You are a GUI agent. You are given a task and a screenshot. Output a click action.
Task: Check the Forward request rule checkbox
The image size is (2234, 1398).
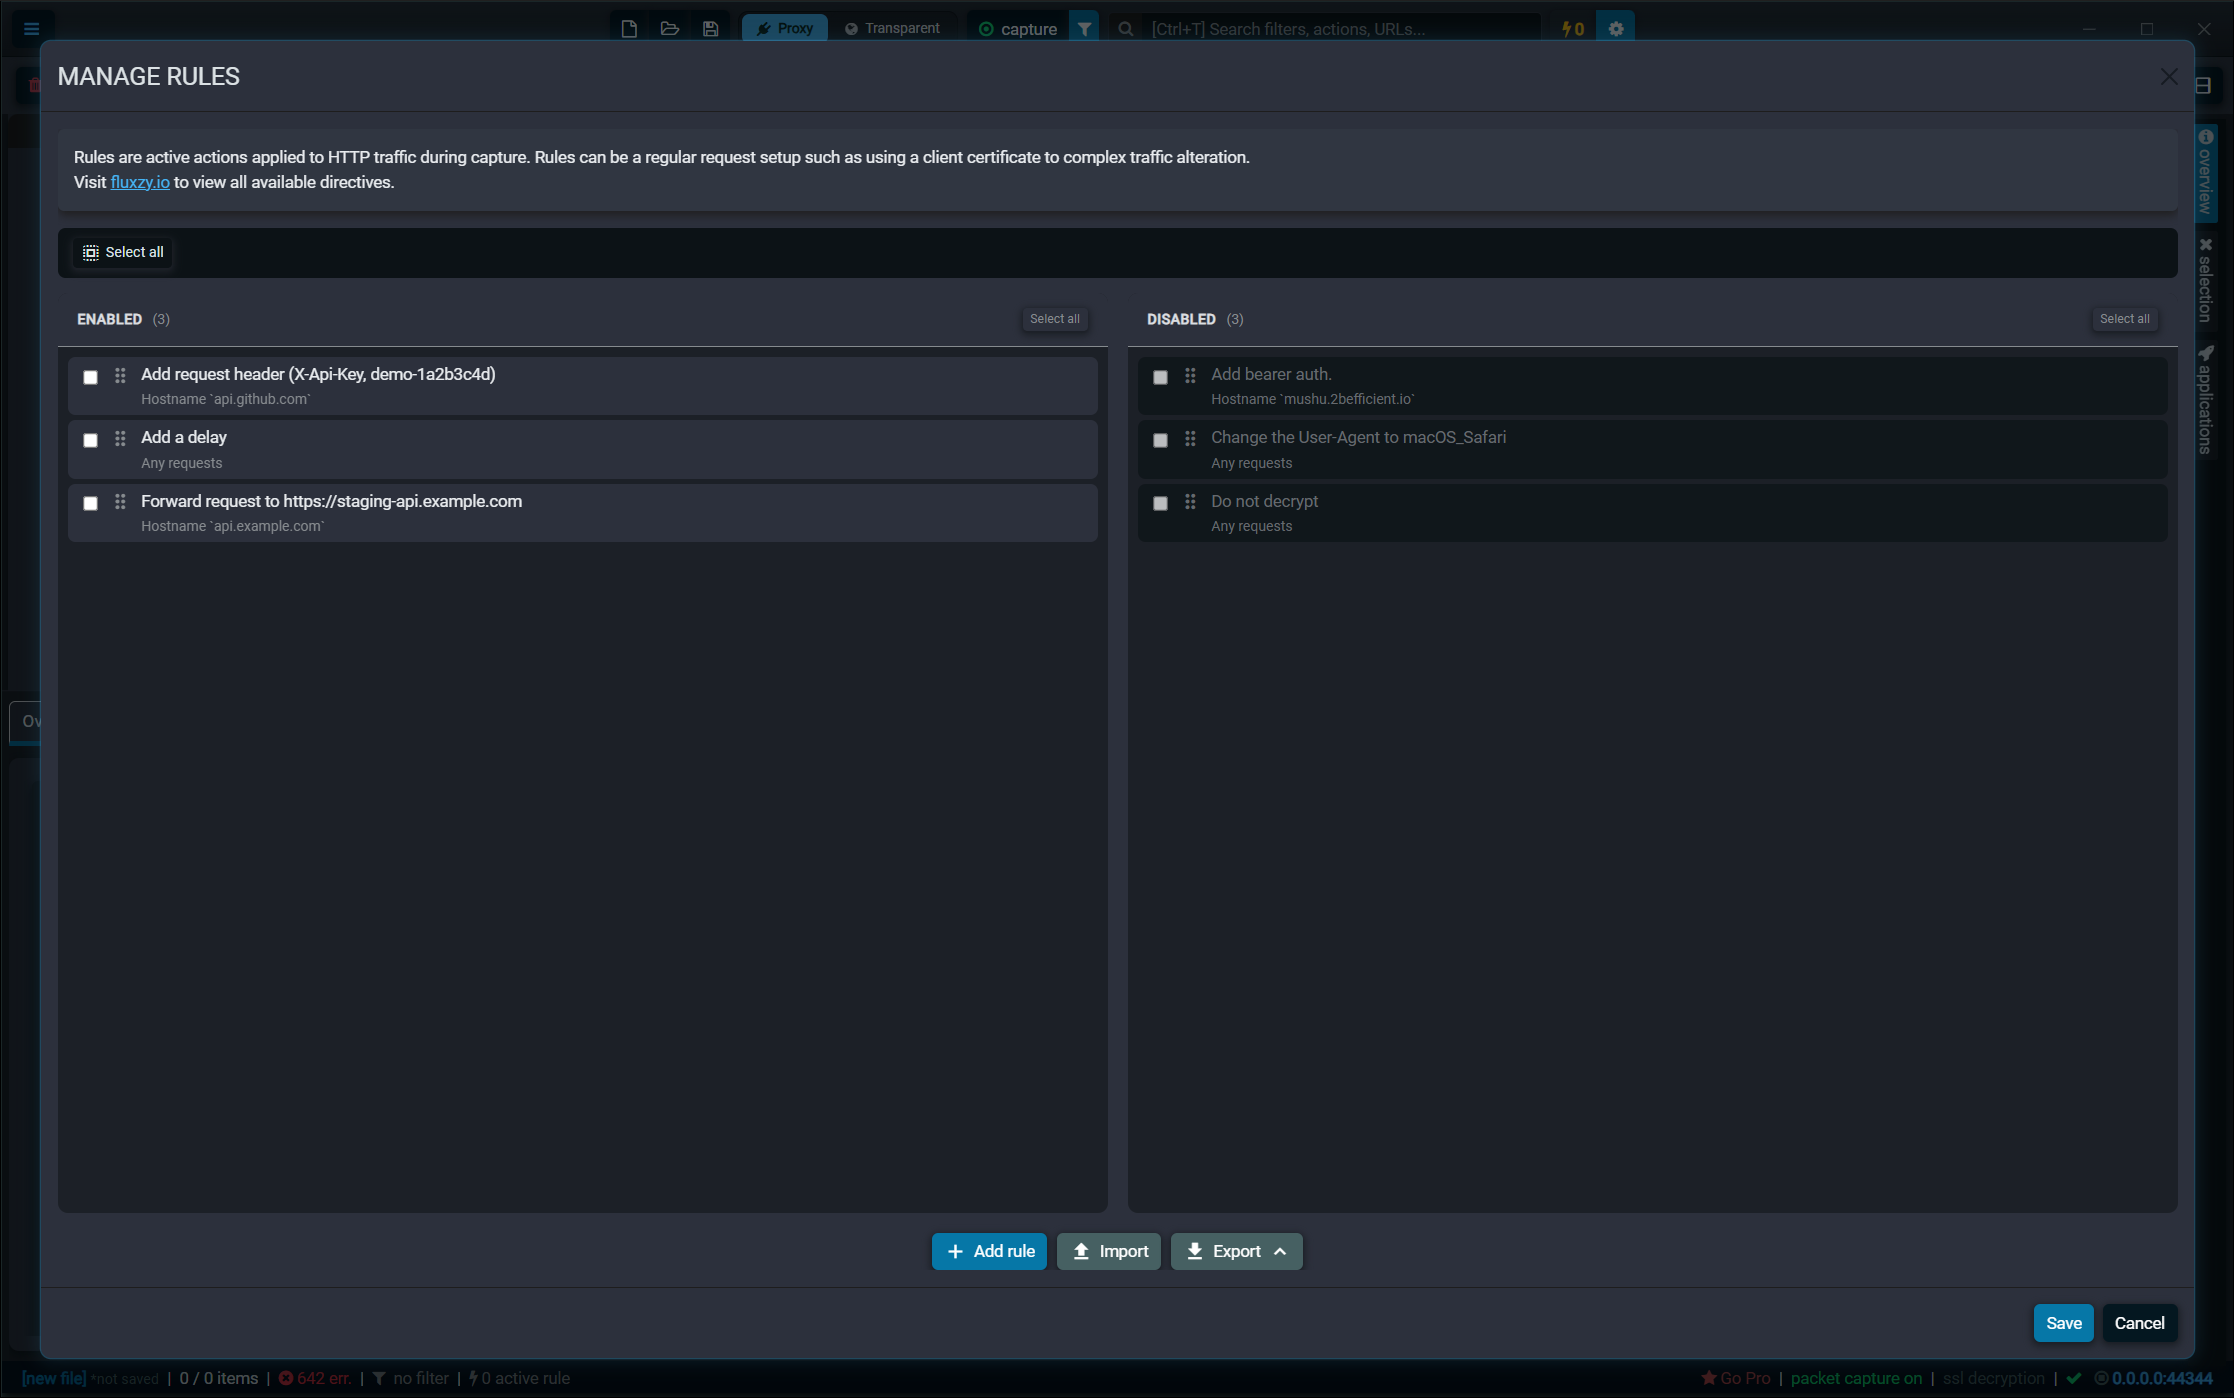(90, 503)
